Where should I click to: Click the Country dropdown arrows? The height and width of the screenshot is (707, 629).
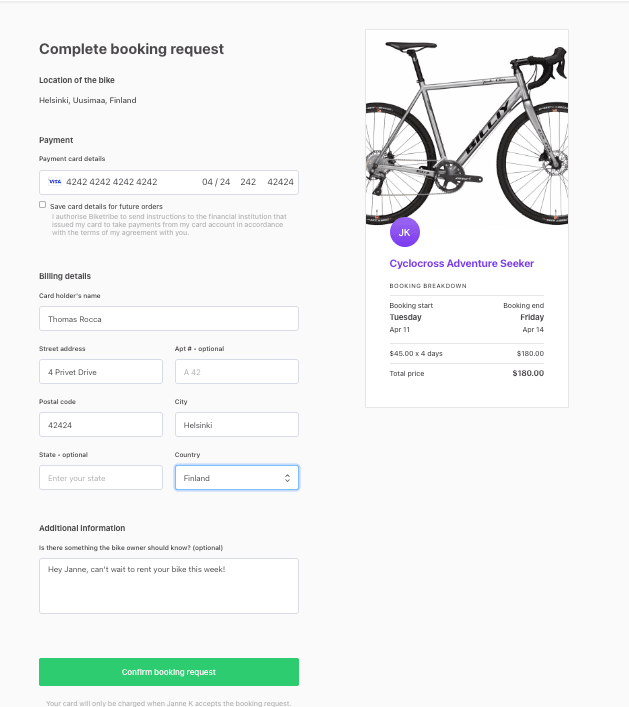(287, 478)
